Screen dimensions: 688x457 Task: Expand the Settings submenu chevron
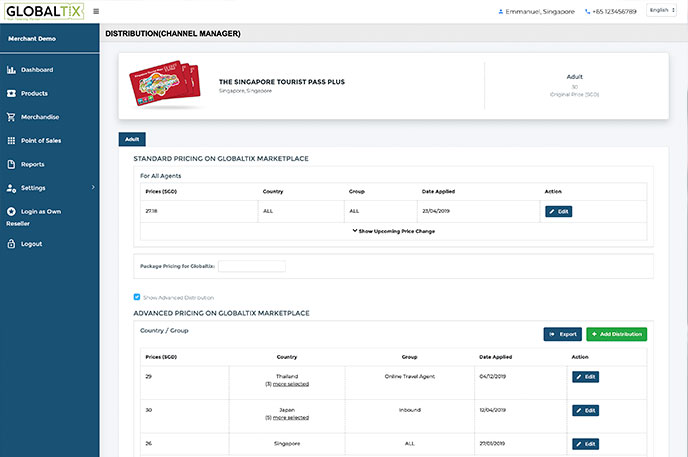93,187
